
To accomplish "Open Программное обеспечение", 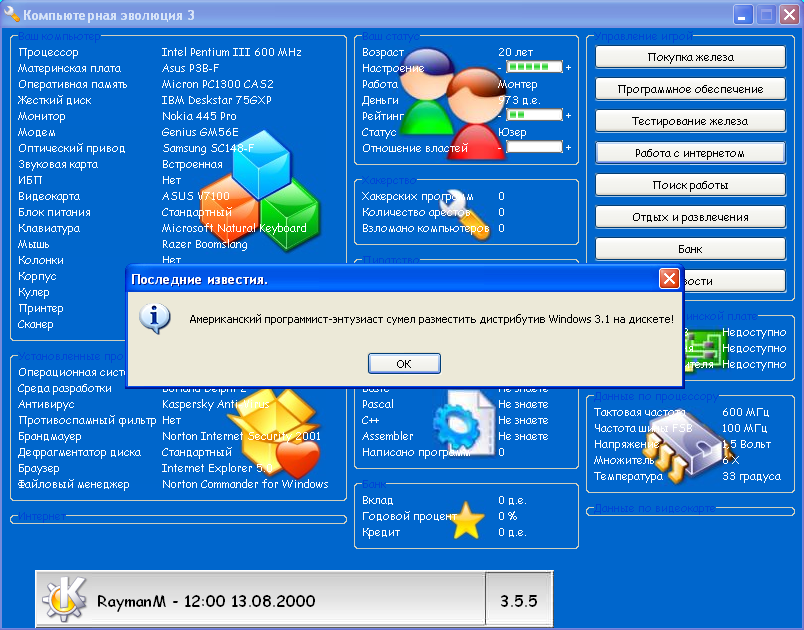I will [x=690, y=89].
